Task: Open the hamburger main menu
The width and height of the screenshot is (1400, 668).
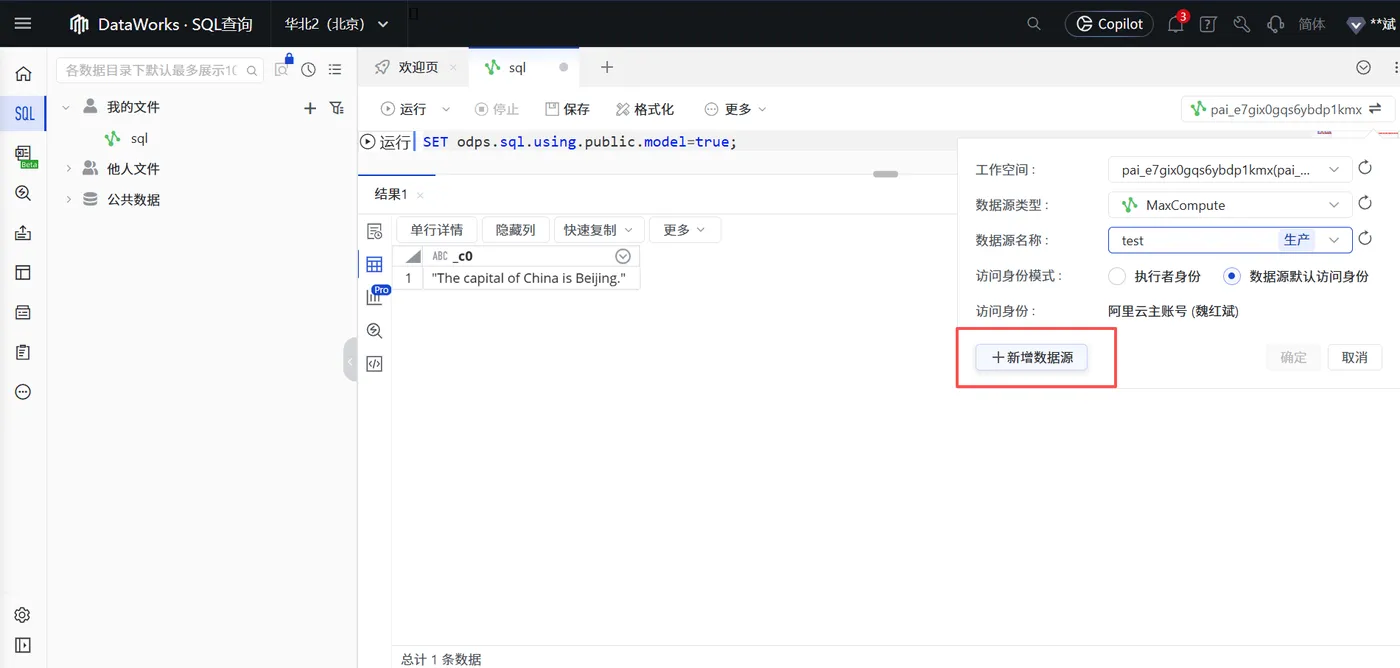Action: tap(23, 23)
